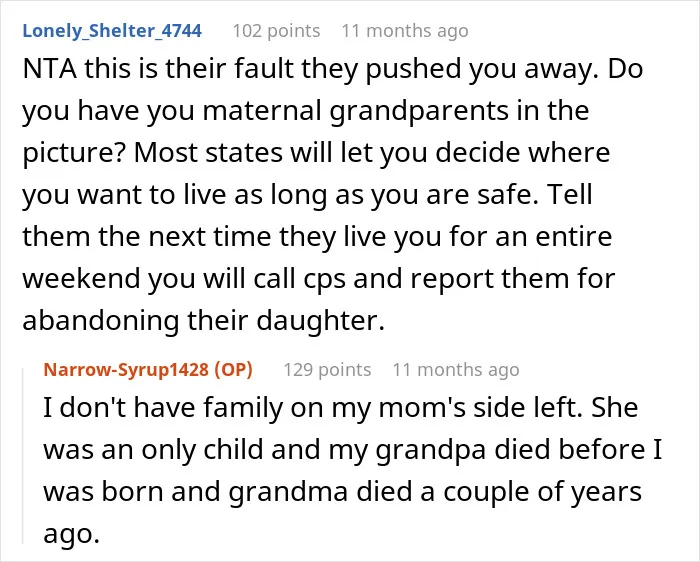Image resolution: width=700 pixels, height=562 pixels.
Task: Open Narrow-Syrup1428's user profile
Action: coord(126,370)
